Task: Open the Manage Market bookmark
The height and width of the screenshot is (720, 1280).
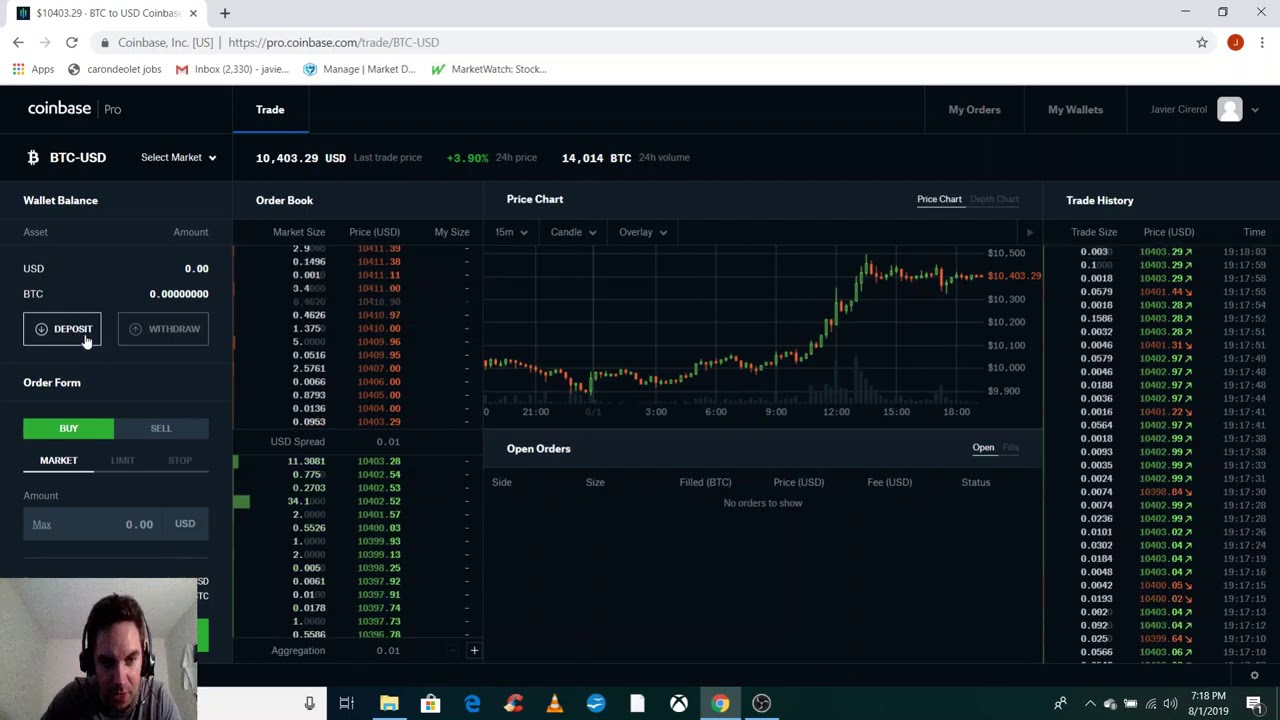Action: click(359, 69)
